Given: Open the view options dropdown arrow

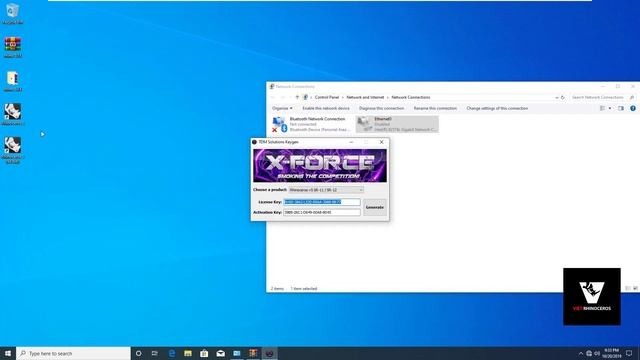Looking at the screenshot, I should tap(610, 109).
